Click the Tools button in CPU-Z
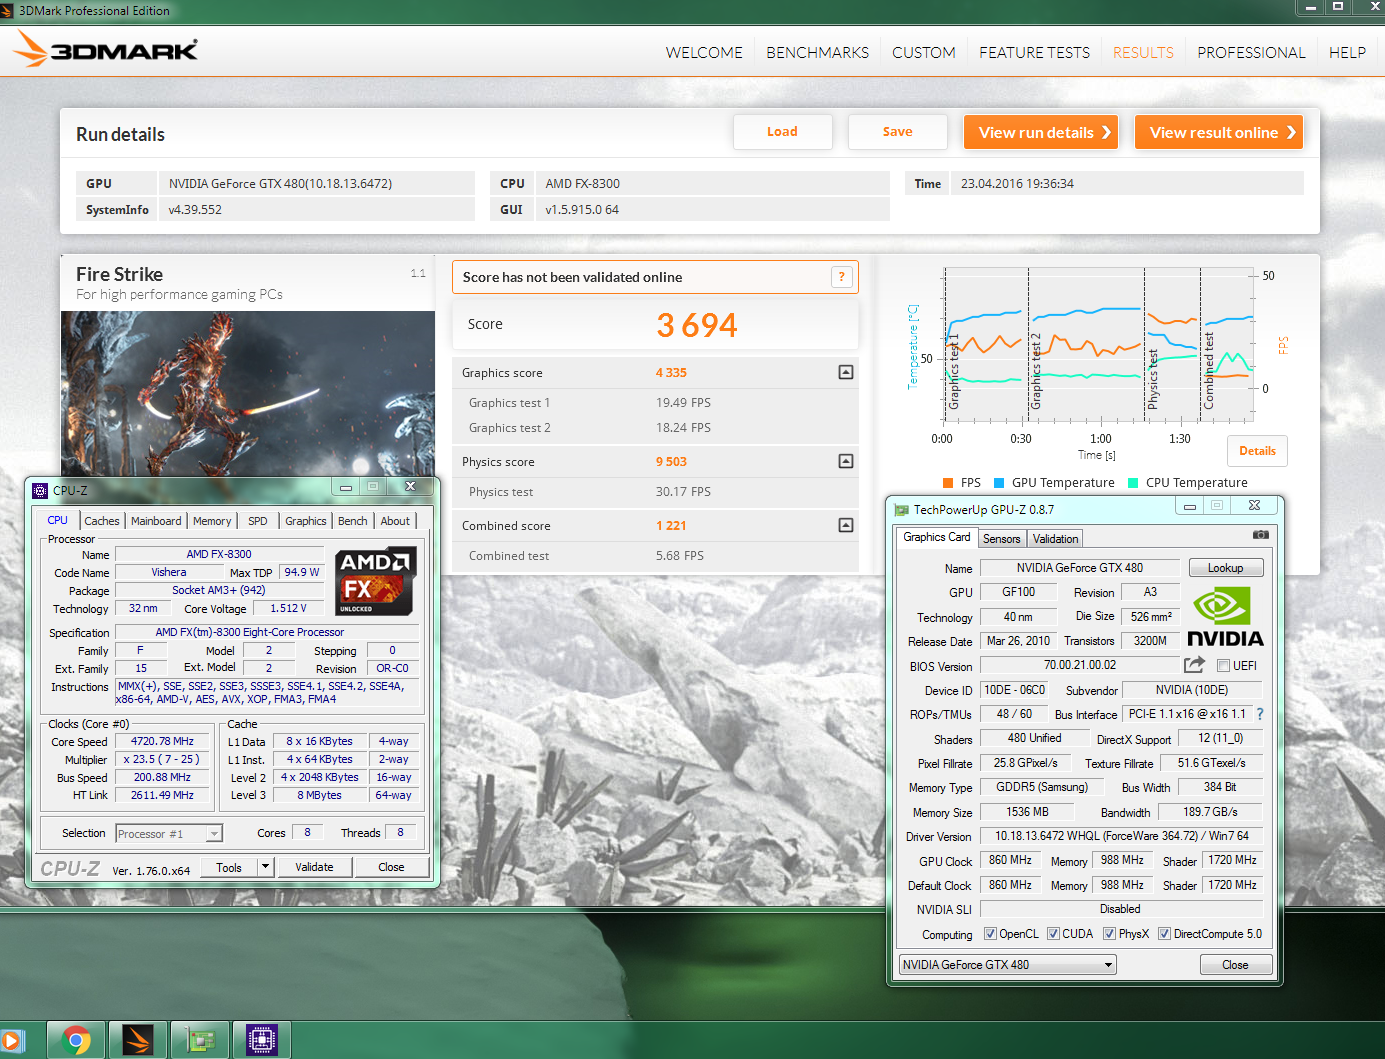The image size is (1385, 1059). (x=229, y=867)
